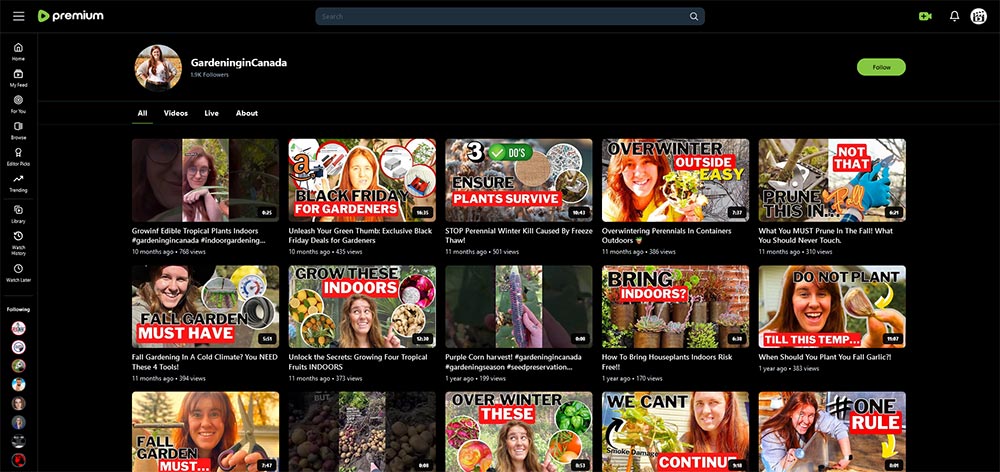Follow the GardeninginCanada channel
This screenshot has width=1000, height=472.
click(x=881, y=67)
